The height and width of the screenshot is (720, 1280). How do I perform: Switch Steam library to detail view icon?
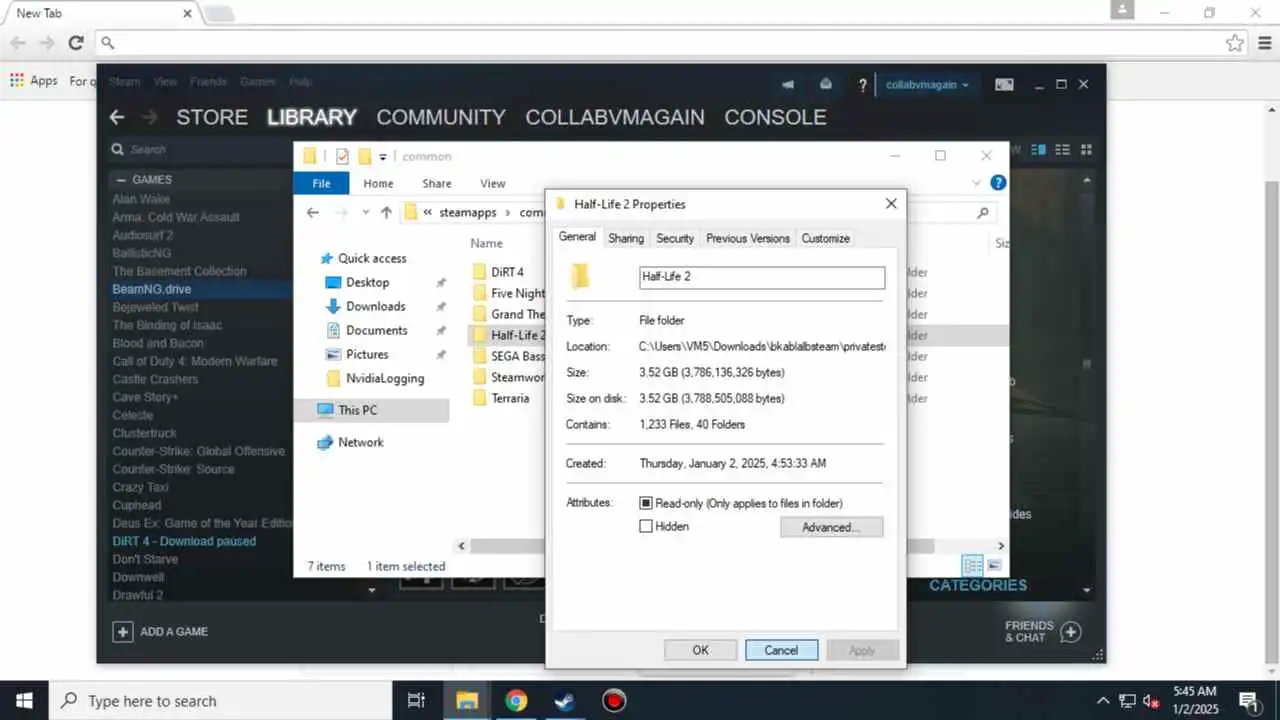click(x=1038, y=150)
